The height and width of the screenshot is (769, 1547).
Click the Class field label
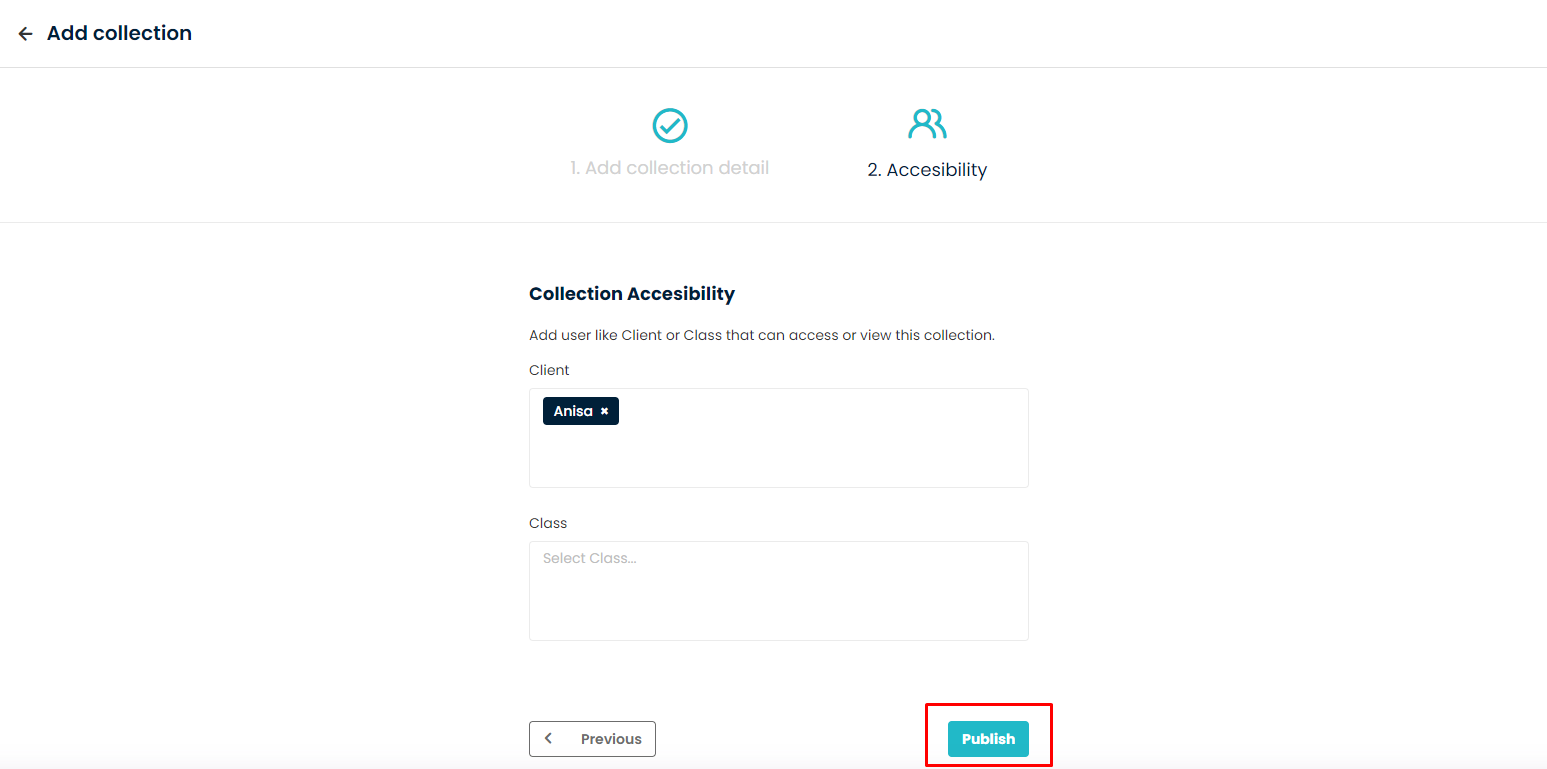tap(548, 523)
